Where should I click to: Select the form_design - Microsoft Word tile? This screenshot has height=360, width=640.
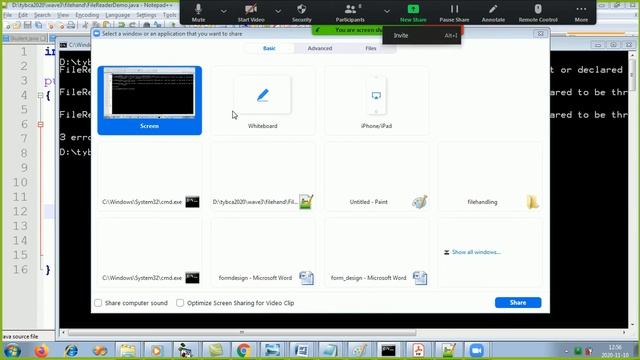(x=376, y=252)
